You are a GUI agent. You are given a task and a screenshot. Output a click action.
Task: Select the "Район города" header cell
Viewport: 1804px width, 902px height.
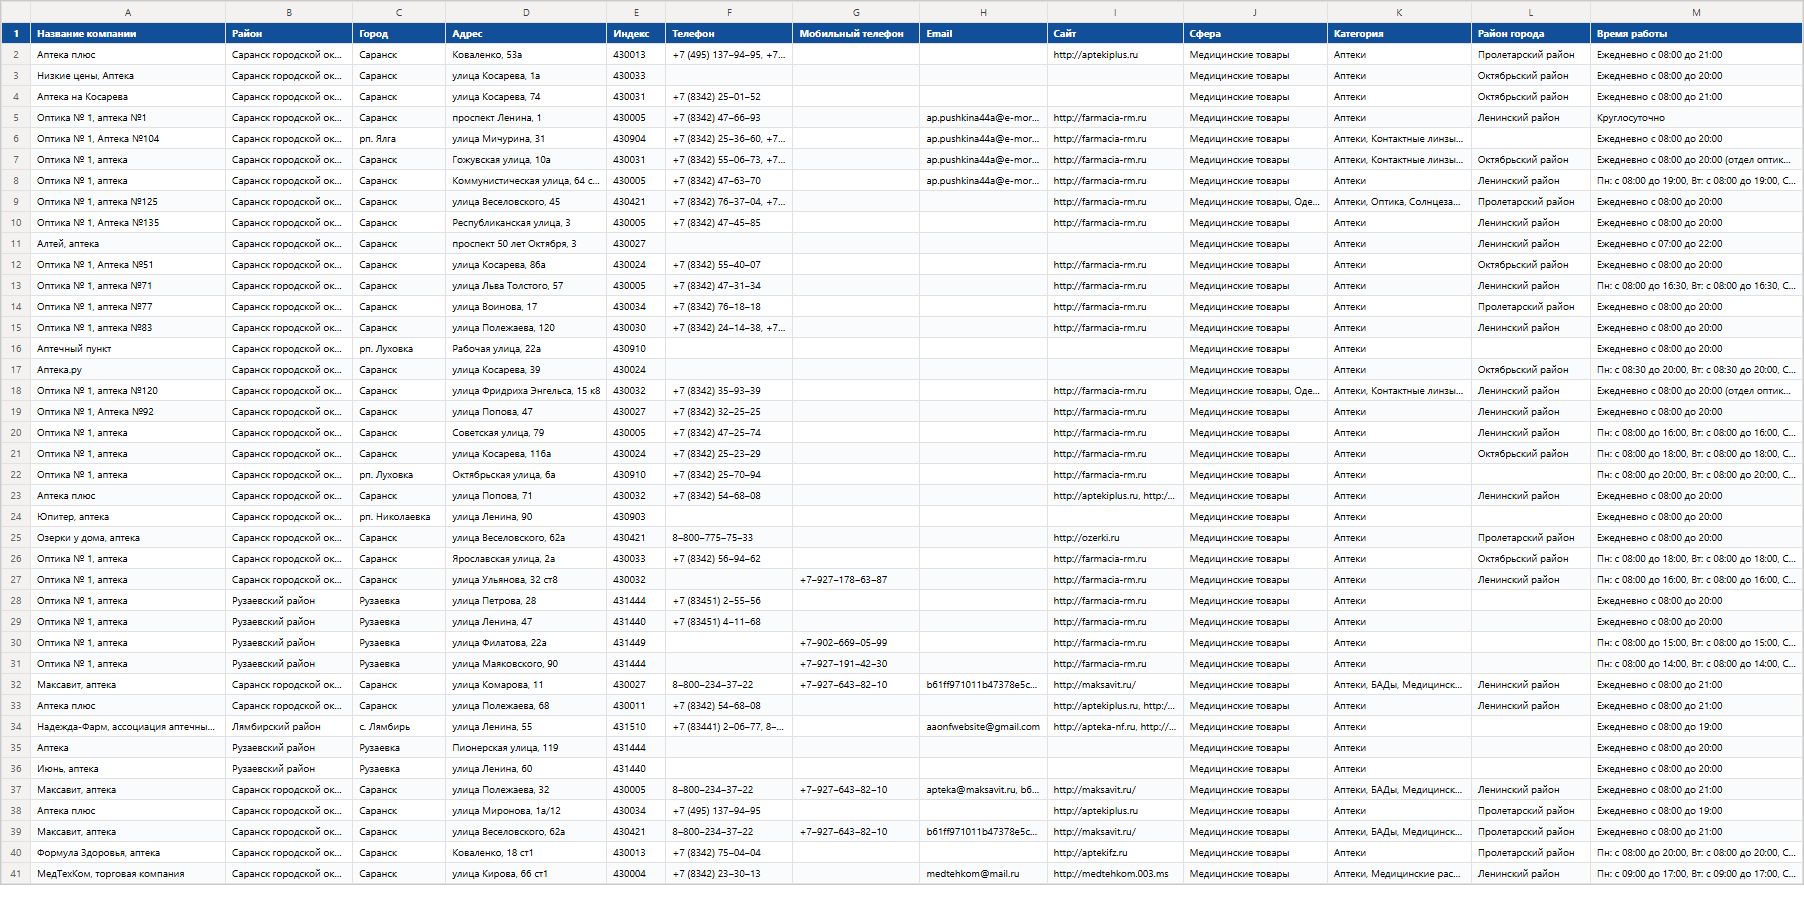point(1531,33)
